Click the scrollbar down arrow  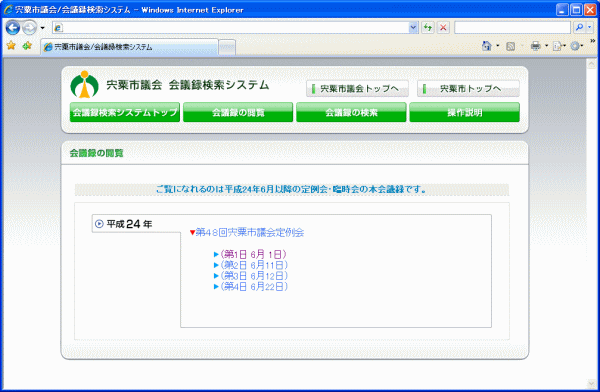coord(592,384)
